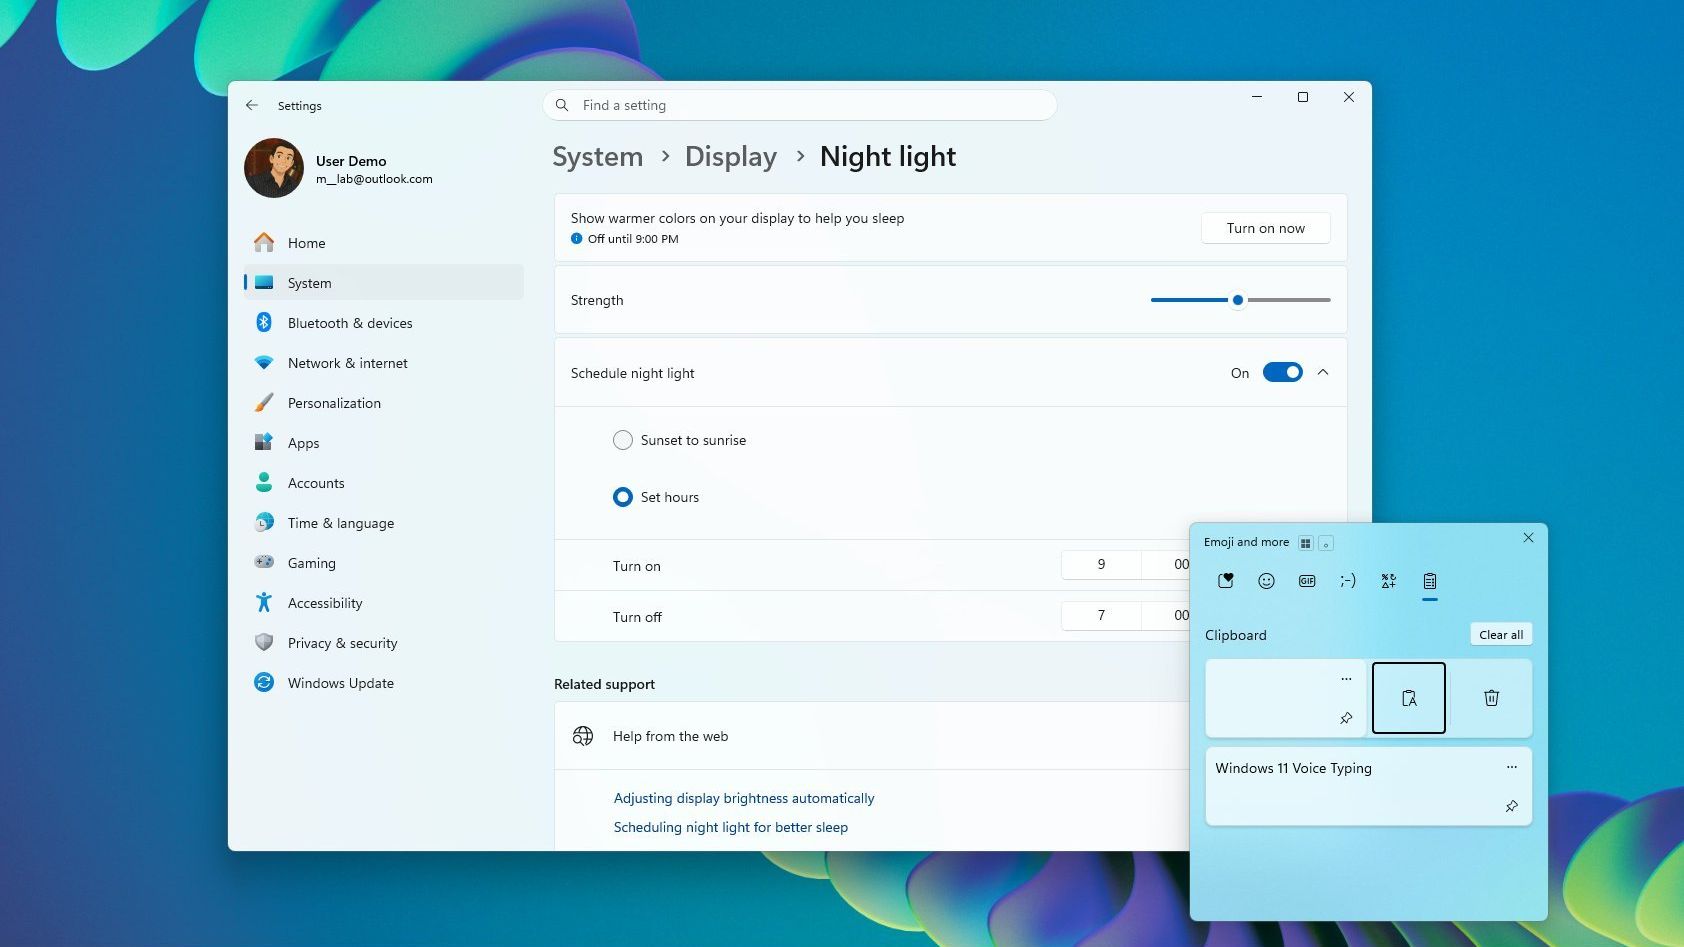
Task: Close the Settings window
Action: click(1349, 97)
